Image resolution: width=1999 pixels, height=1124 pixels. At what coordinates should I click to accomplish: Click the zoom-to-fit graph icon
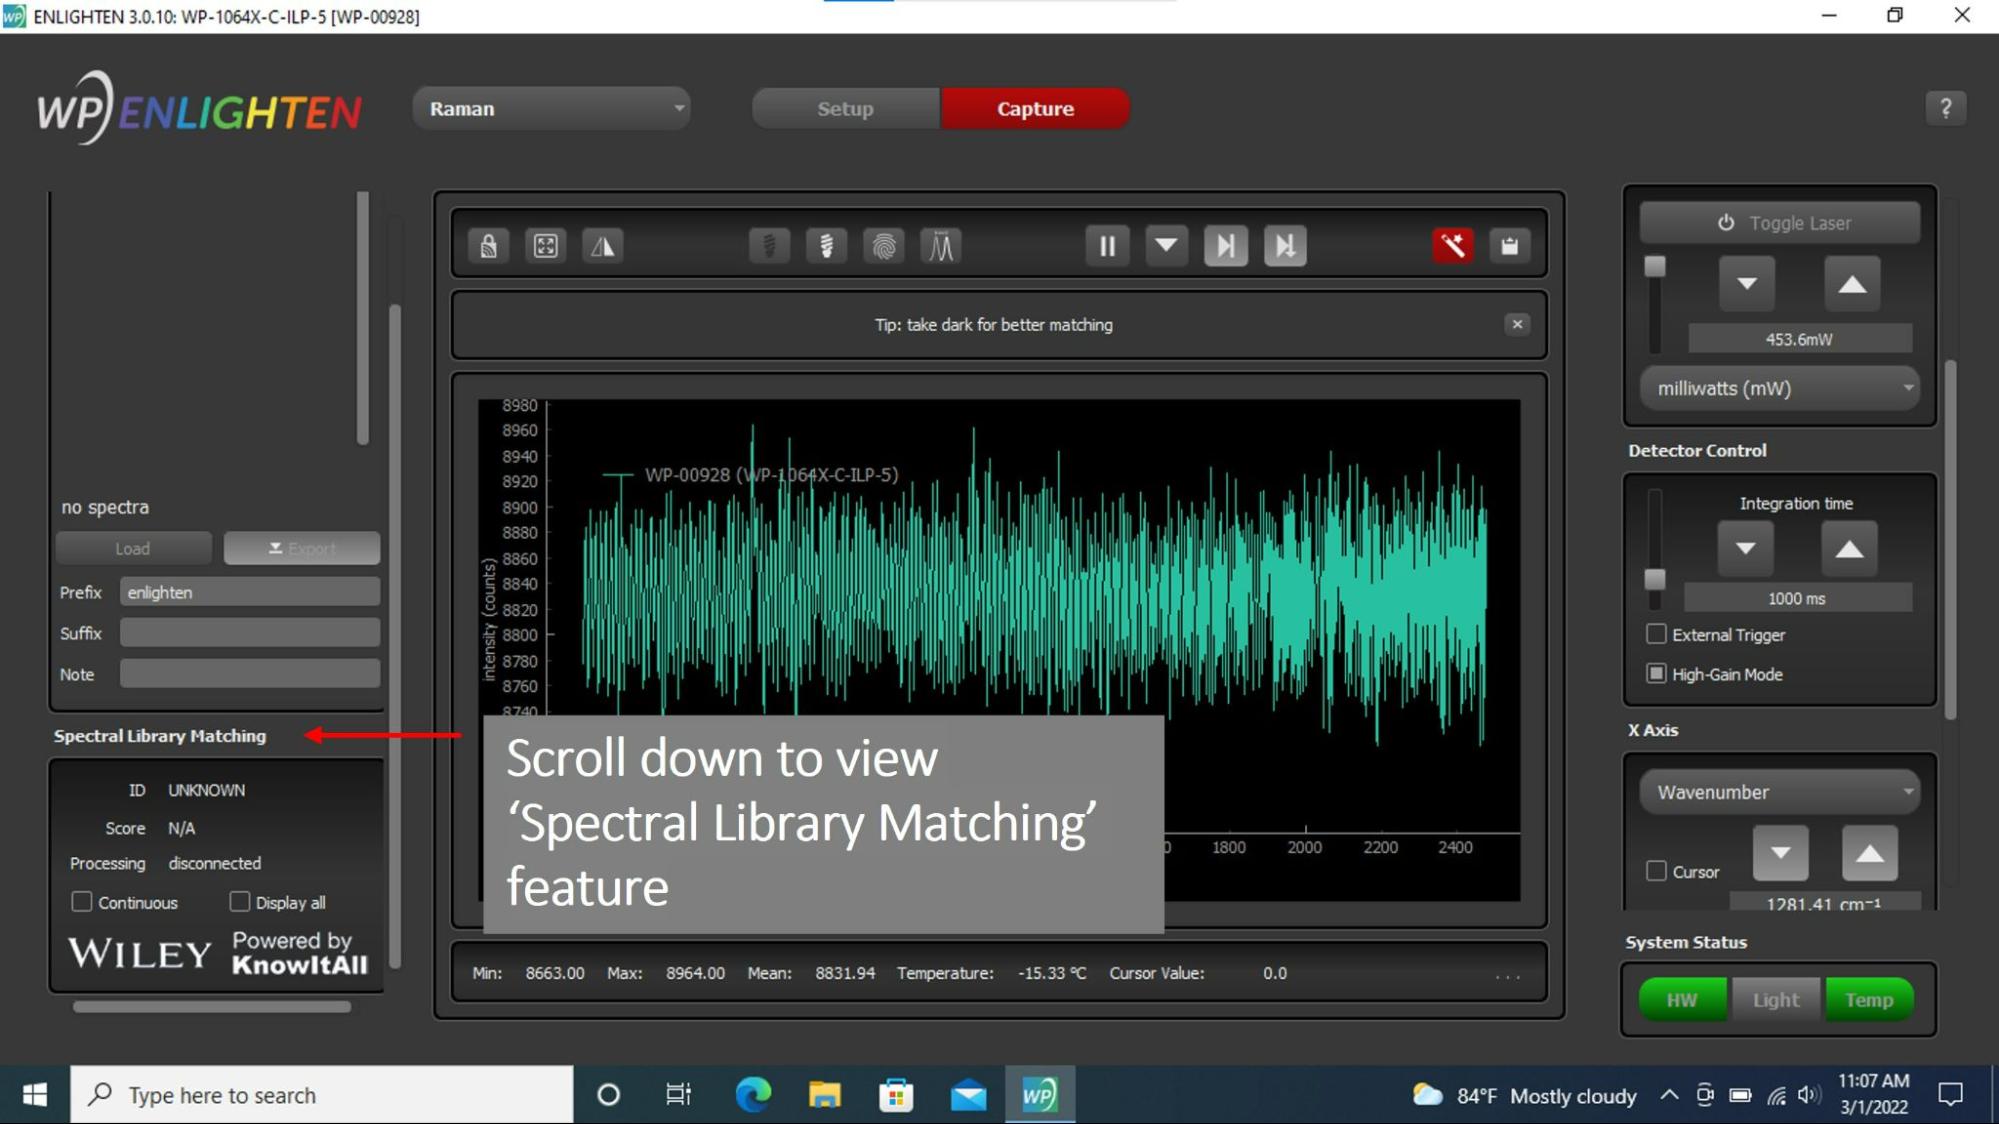point(545,246)
